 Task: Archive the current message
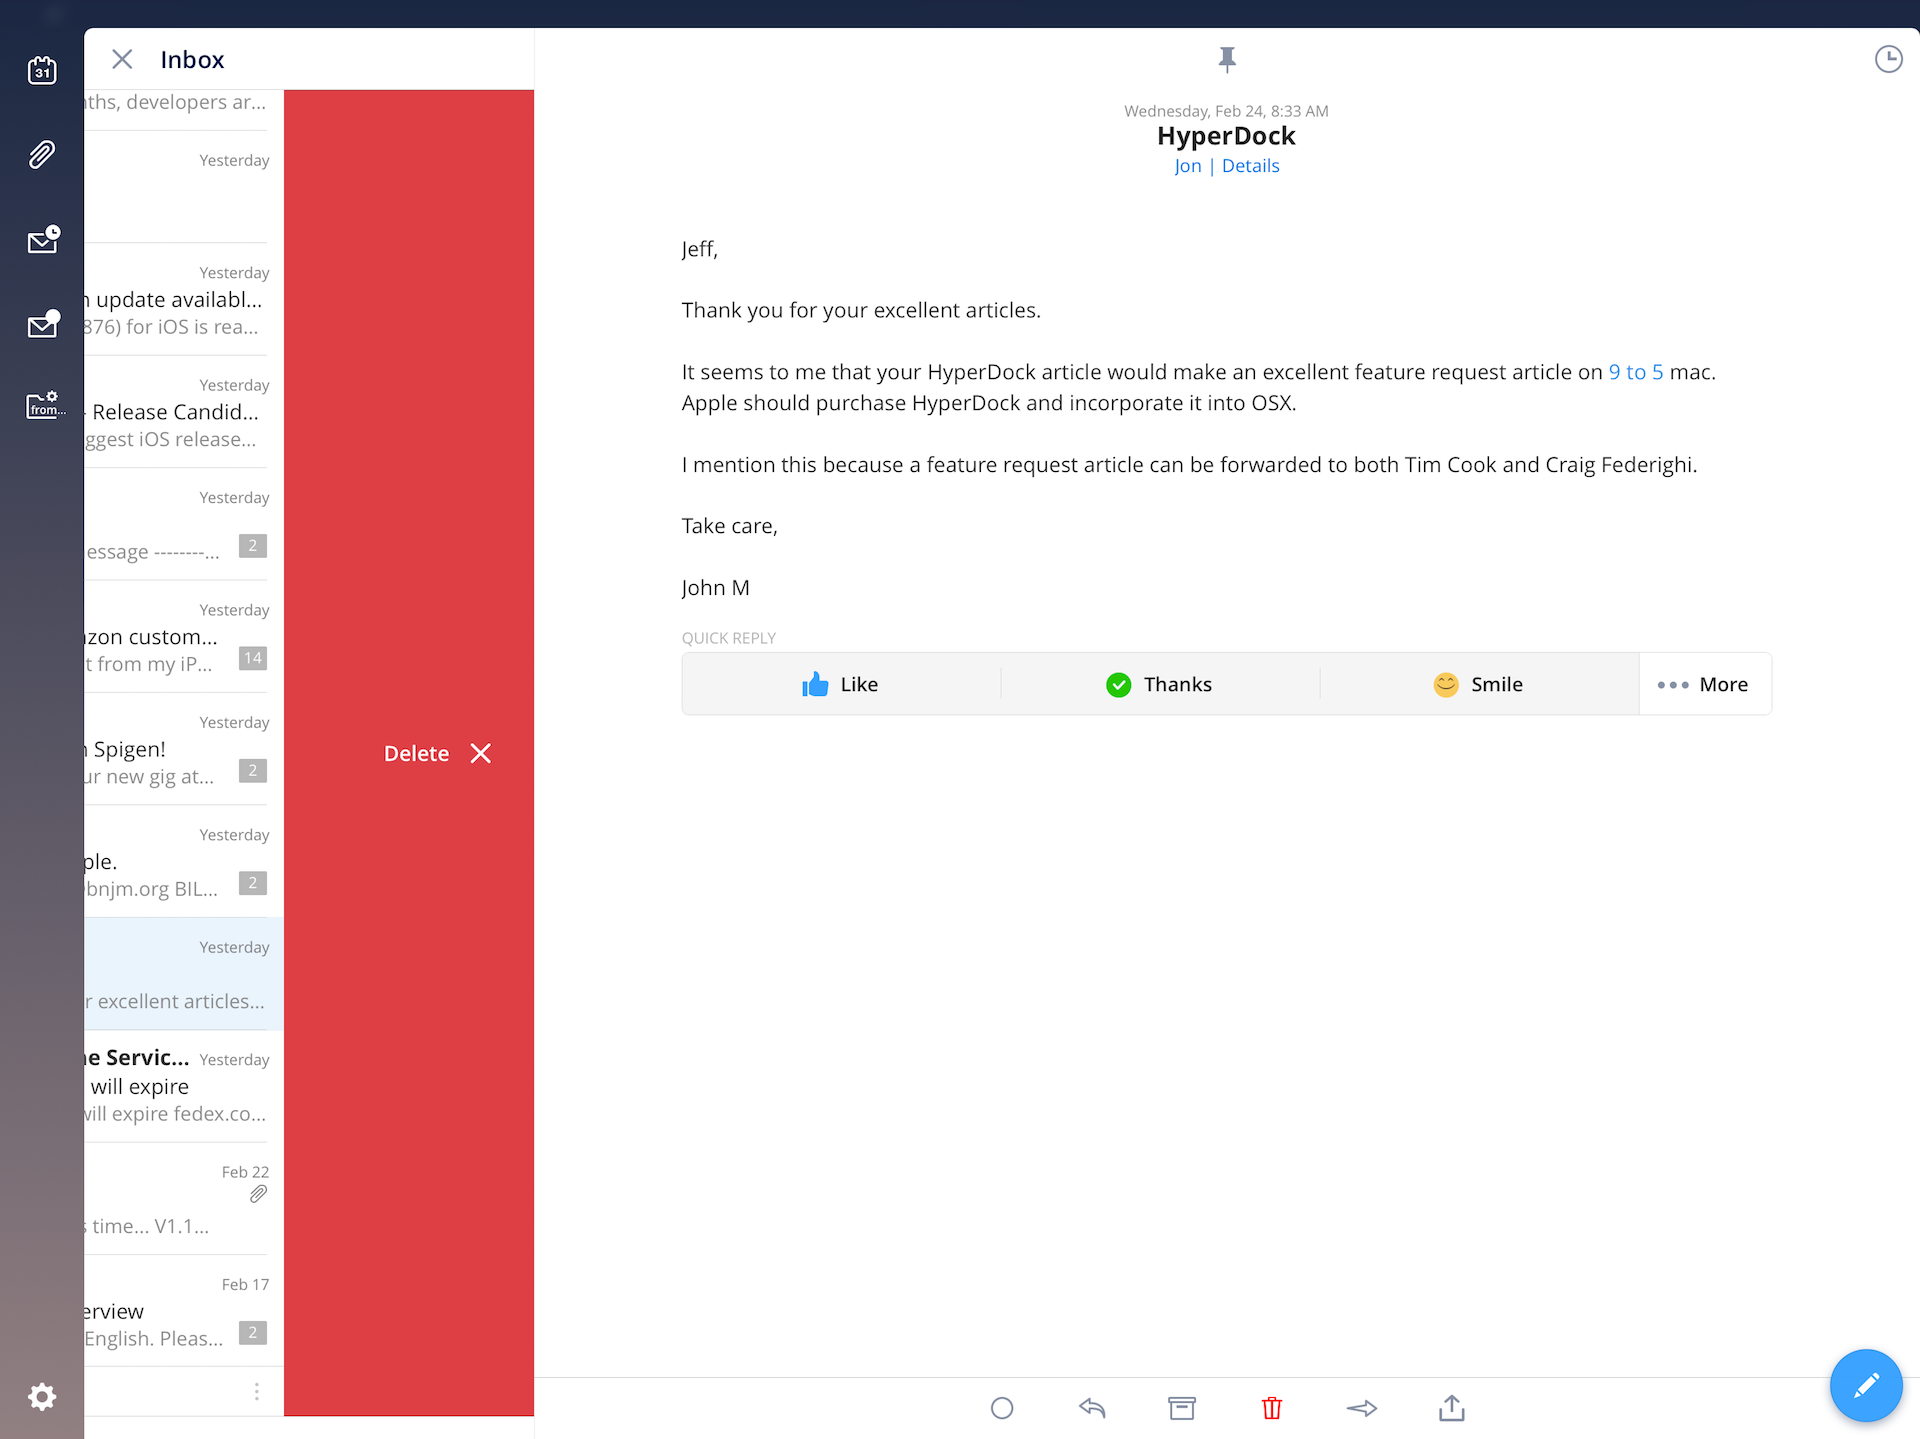1182,1408
